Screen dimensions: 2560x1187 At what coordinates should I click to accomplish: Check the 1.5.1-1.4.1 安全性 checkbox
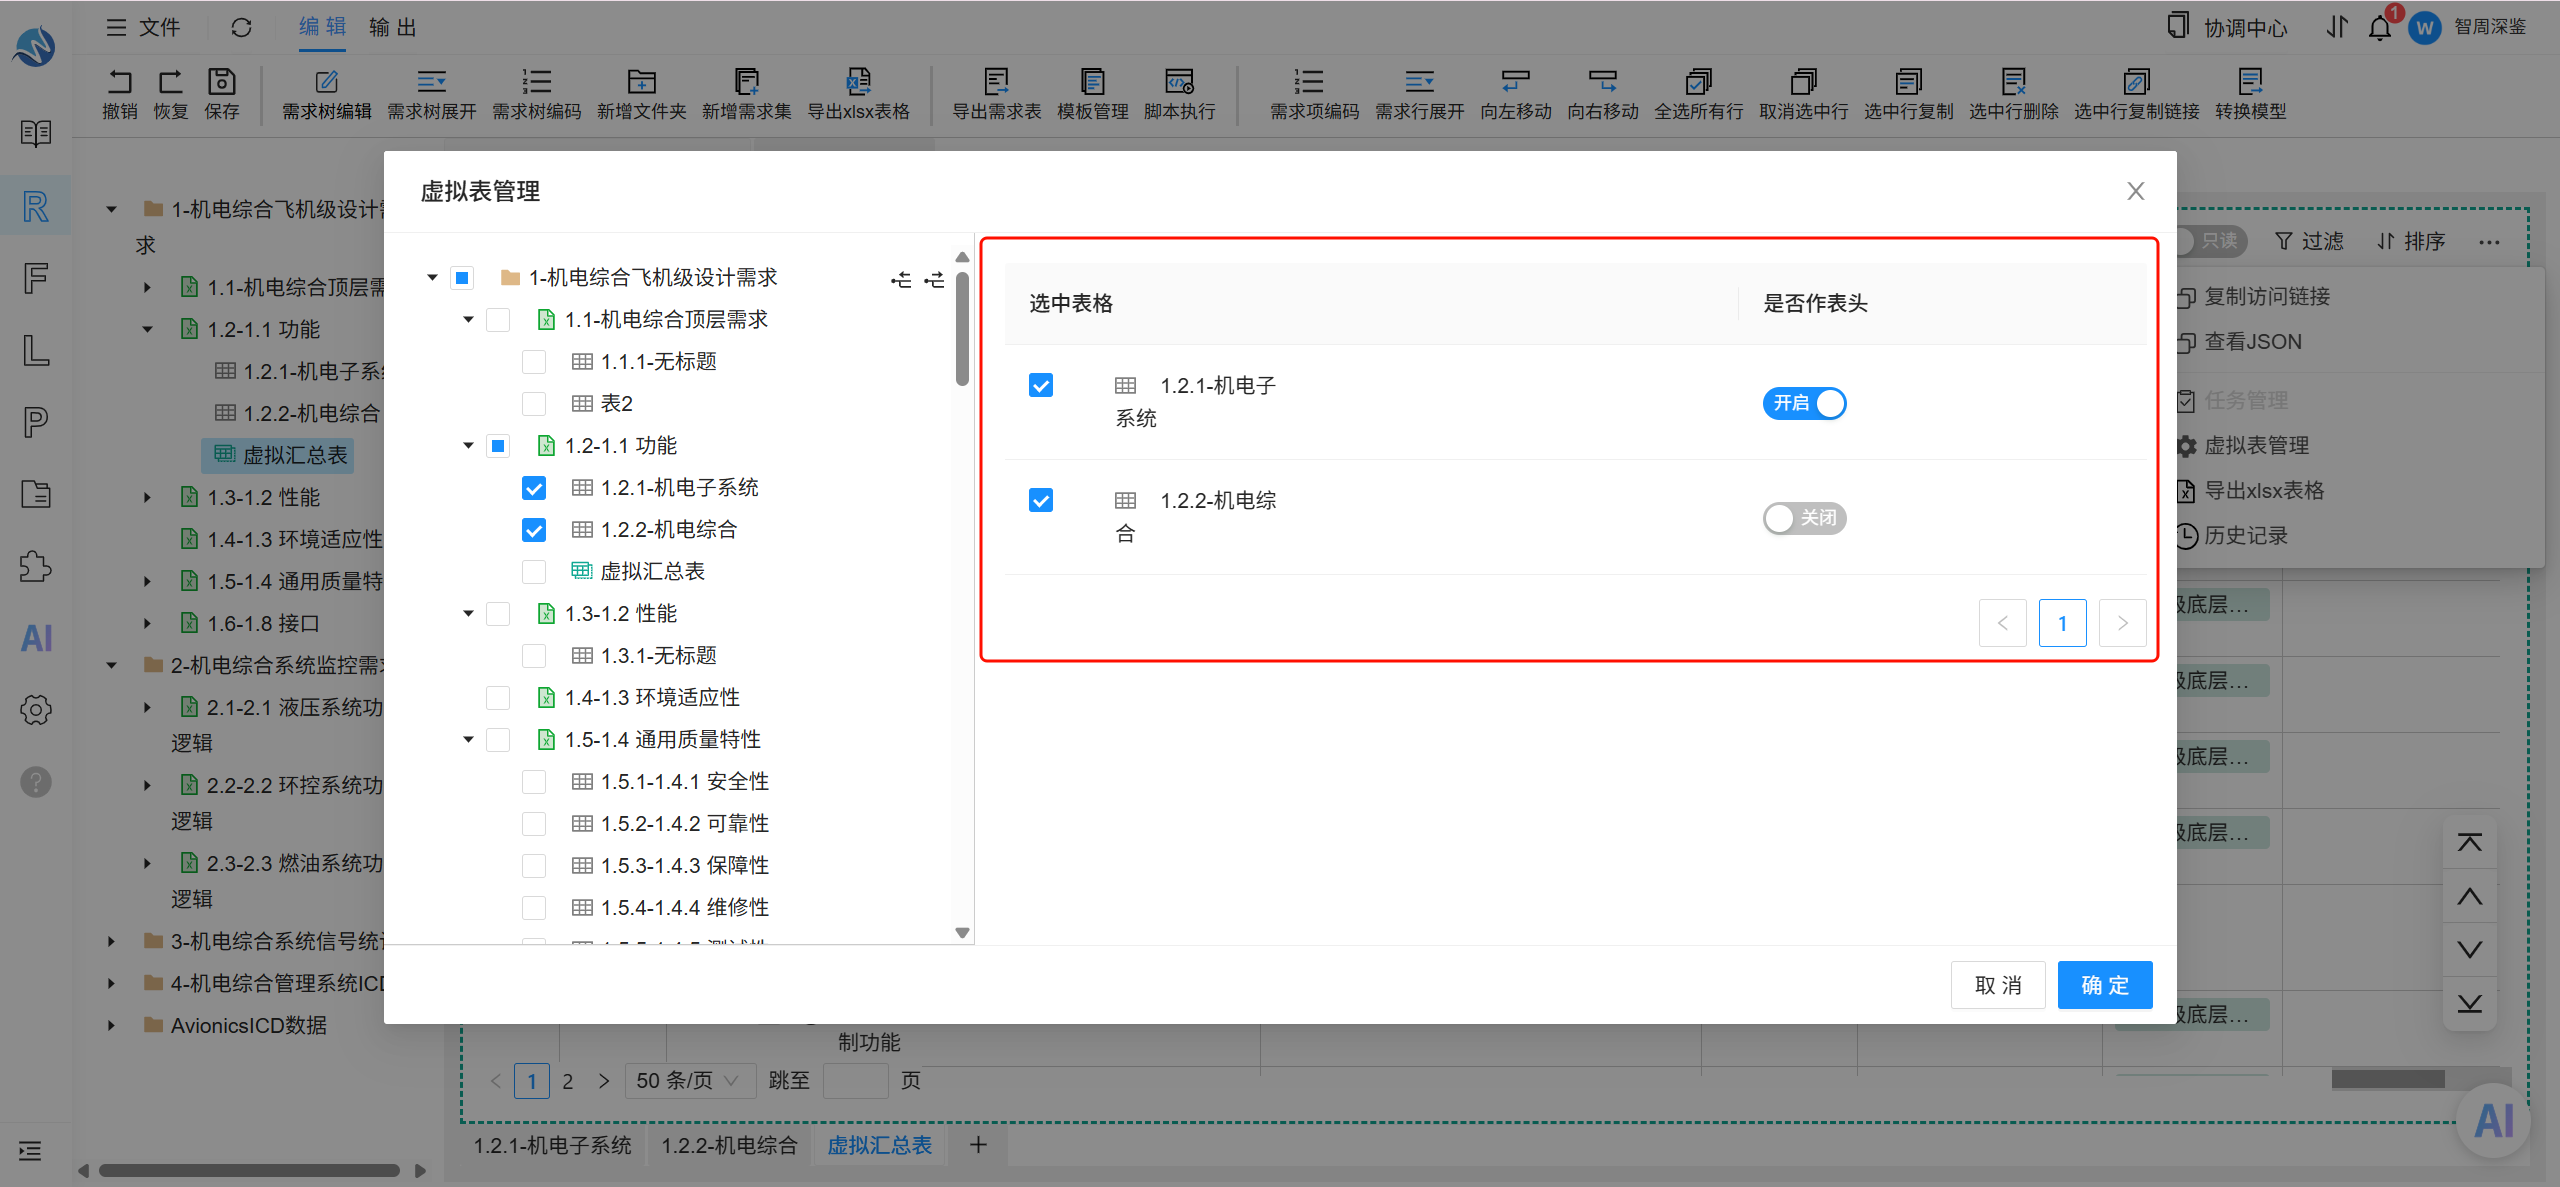pyautogui.click(x=534, y=782)
